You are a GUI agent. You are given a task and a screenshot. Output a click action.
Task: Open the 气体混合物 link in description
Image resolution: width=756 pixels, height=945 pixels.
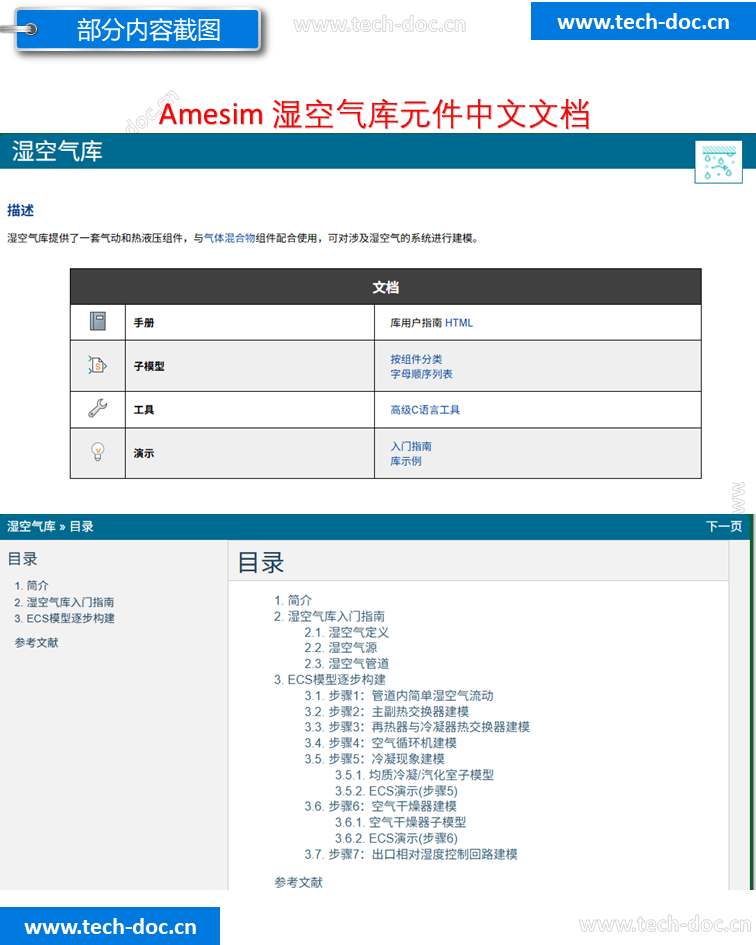click(x=230, y=238)
